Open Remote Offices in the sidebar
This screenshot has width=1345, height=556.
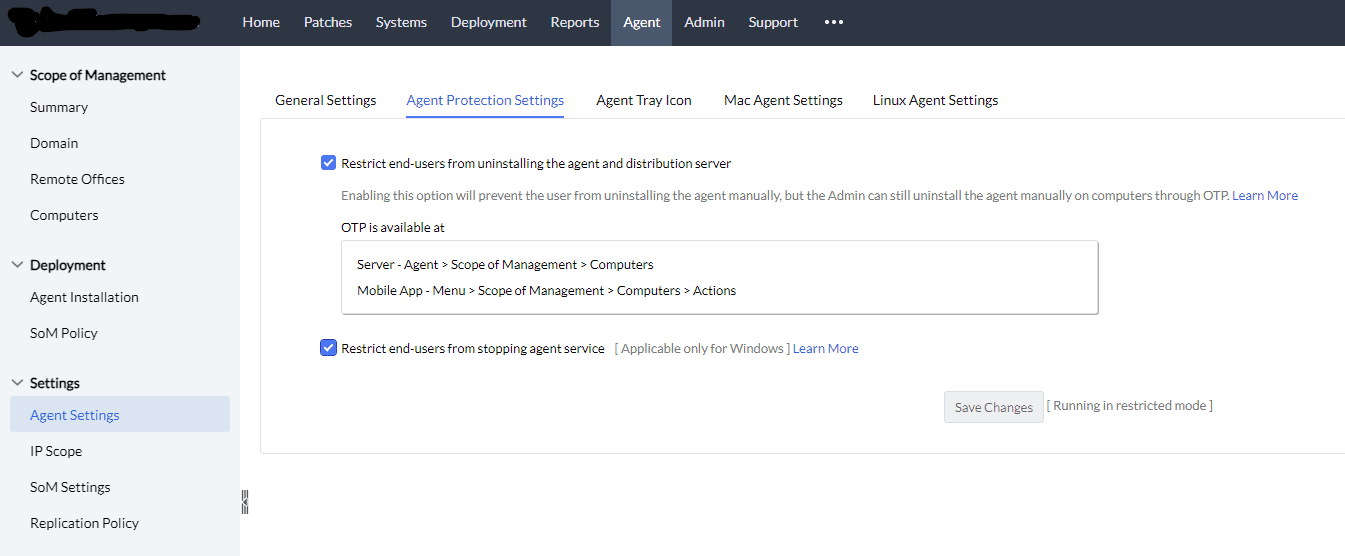click(x=77, y=179)
